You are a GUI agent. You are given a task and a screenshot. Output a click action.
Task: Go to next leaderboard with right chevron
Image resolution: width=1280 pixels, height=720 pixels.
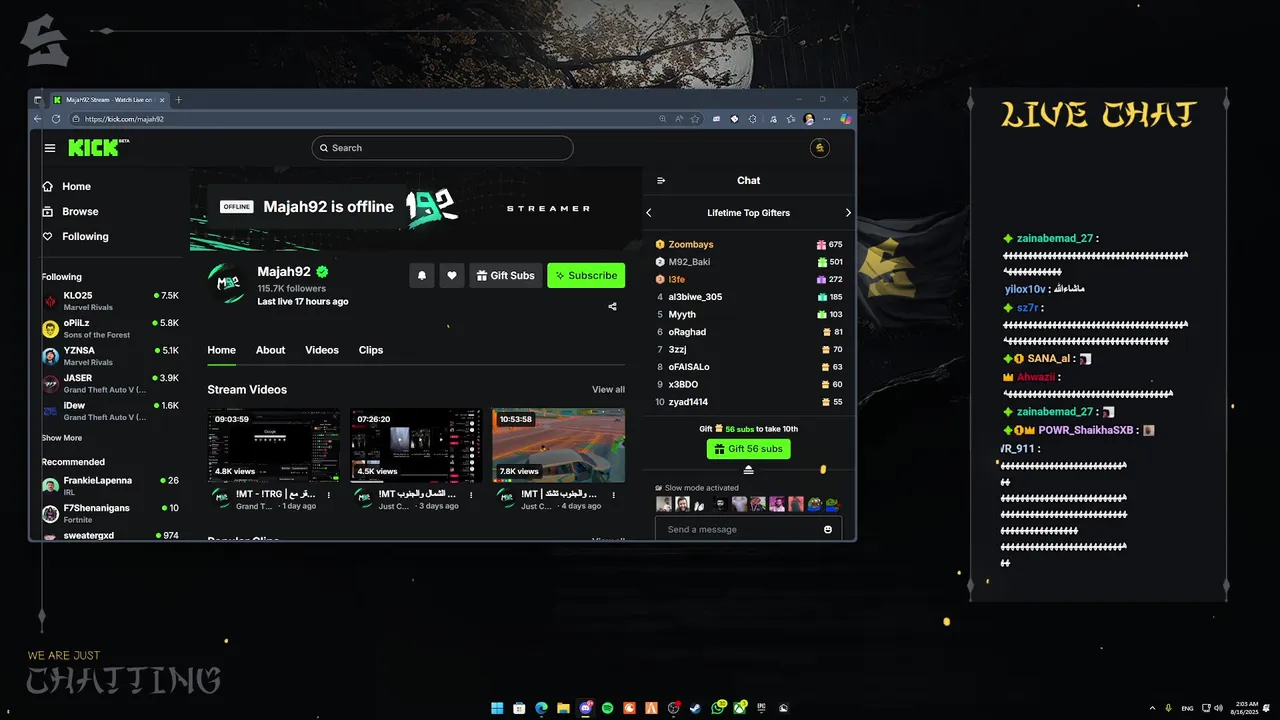848,213
